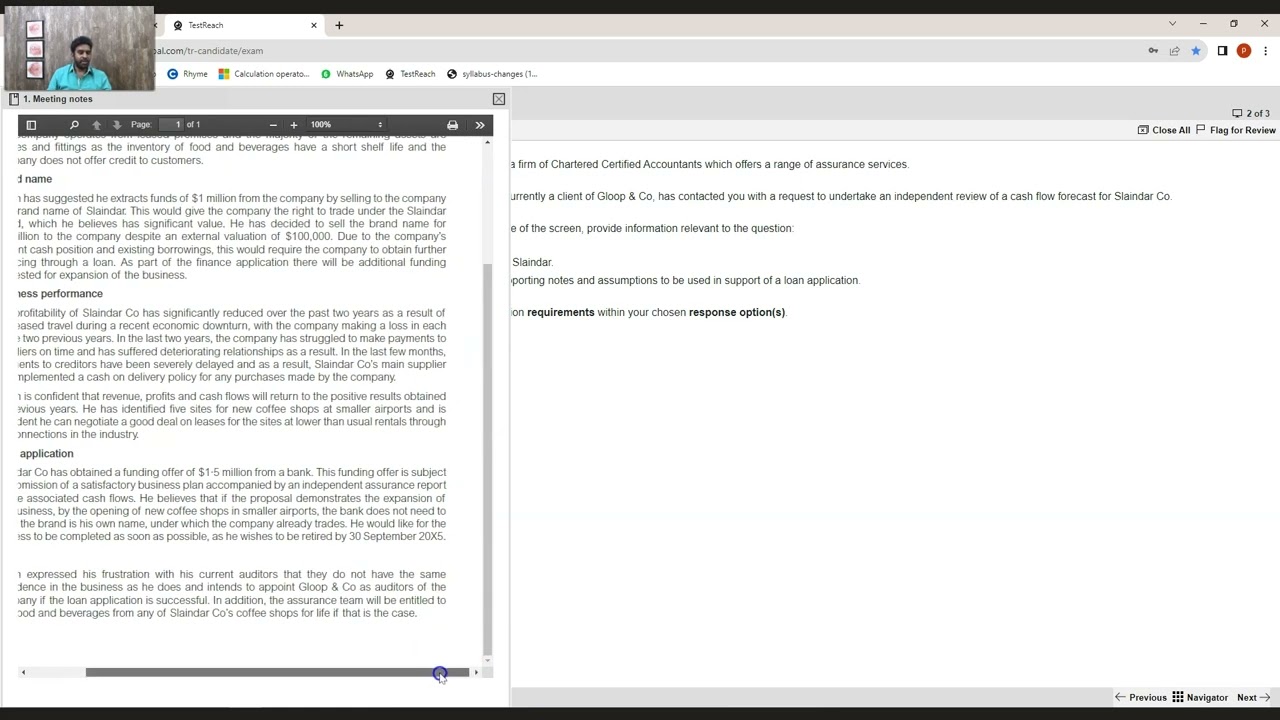Viewport: 1280px width, 720px height.
Task: Open a new browser tab
Action: click(x=339, y=25)
